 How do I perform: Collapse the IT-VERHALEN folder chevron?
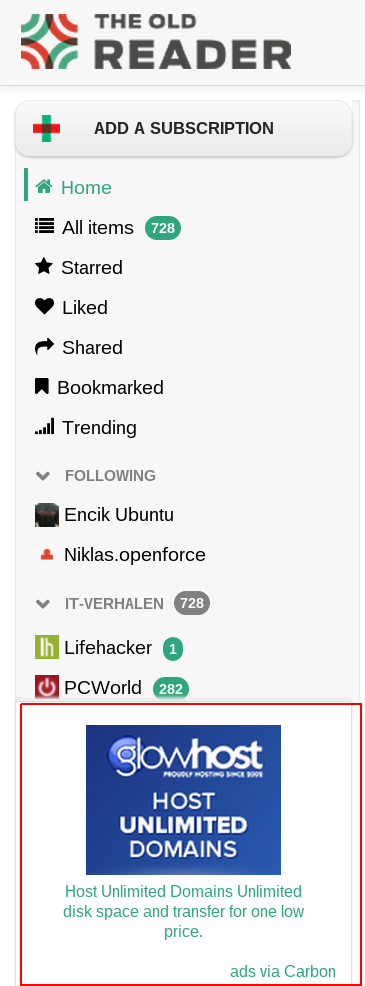click(43, 604)
